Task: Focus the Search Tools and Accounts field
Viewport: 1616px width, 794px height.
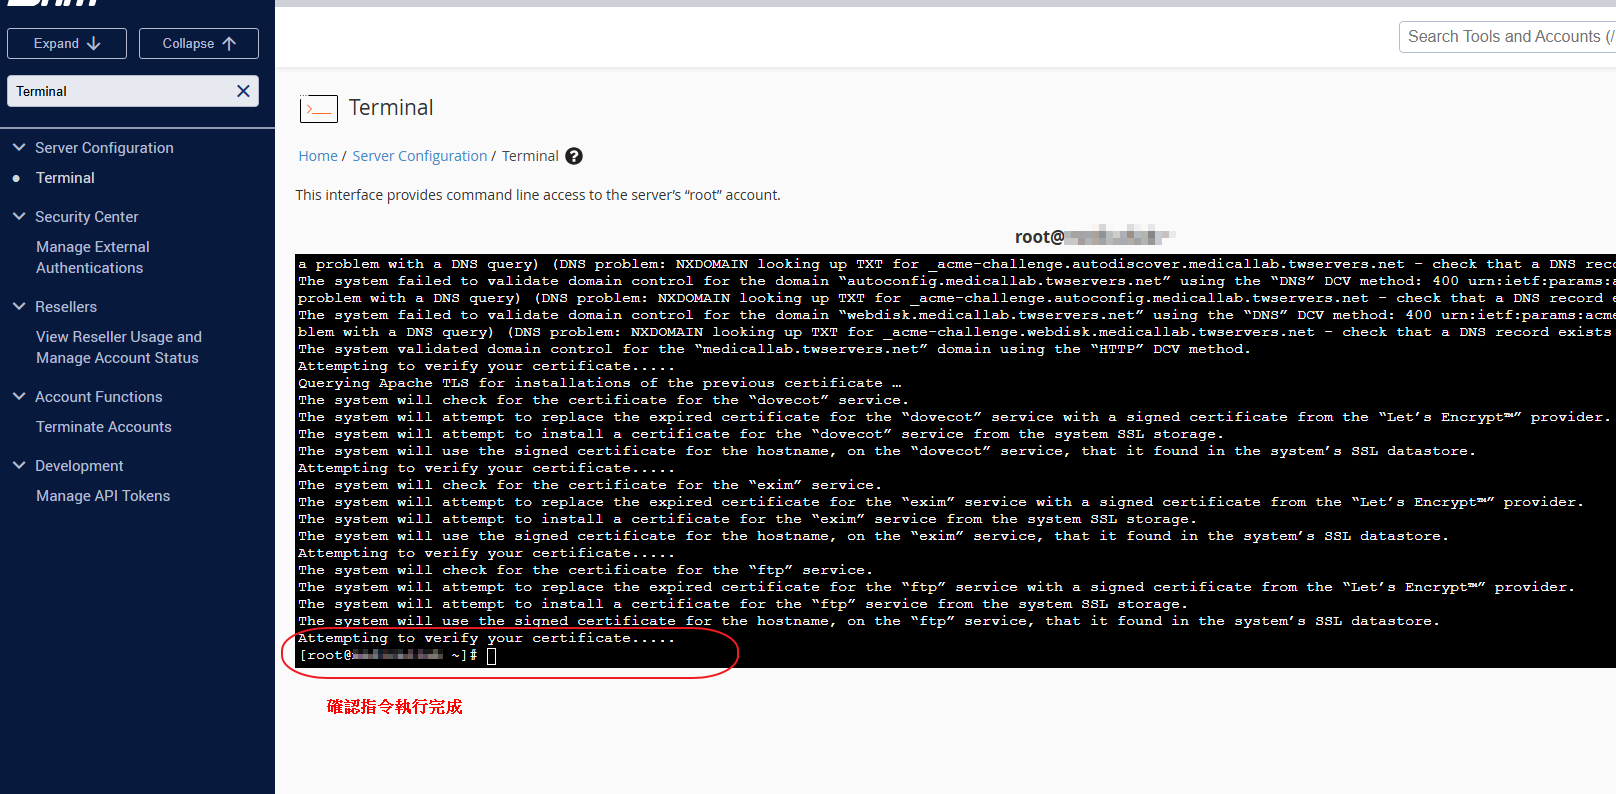Action: (1505, 37)
